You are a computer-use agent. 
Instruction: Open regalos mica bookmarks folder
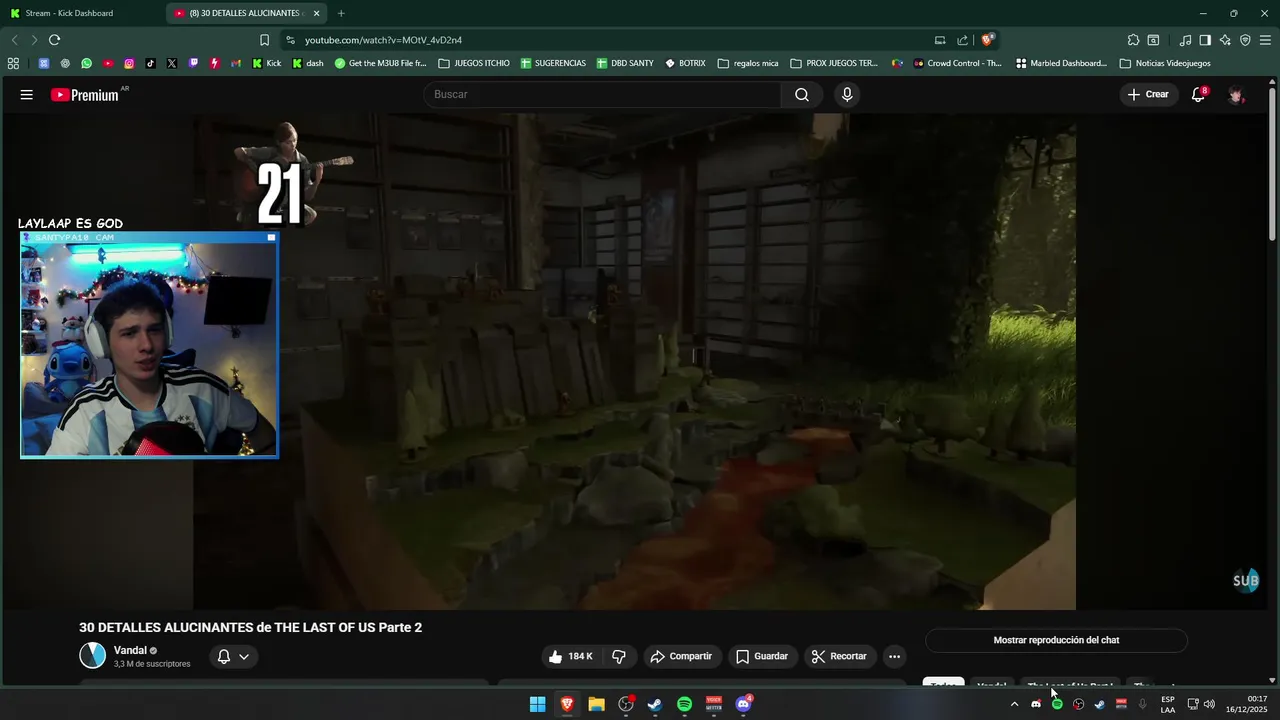748,63
